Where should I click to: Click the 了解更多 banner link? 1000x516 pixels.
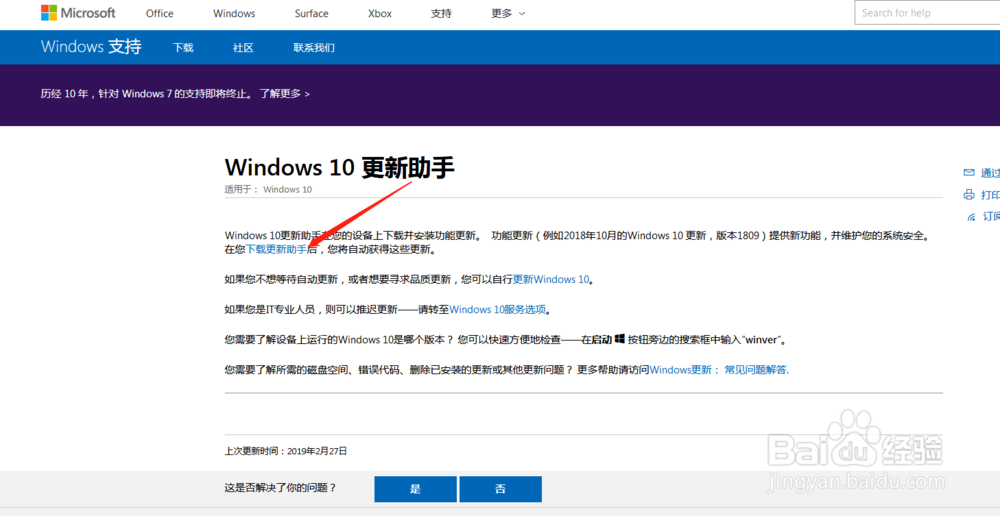click(x=284, y=94)
